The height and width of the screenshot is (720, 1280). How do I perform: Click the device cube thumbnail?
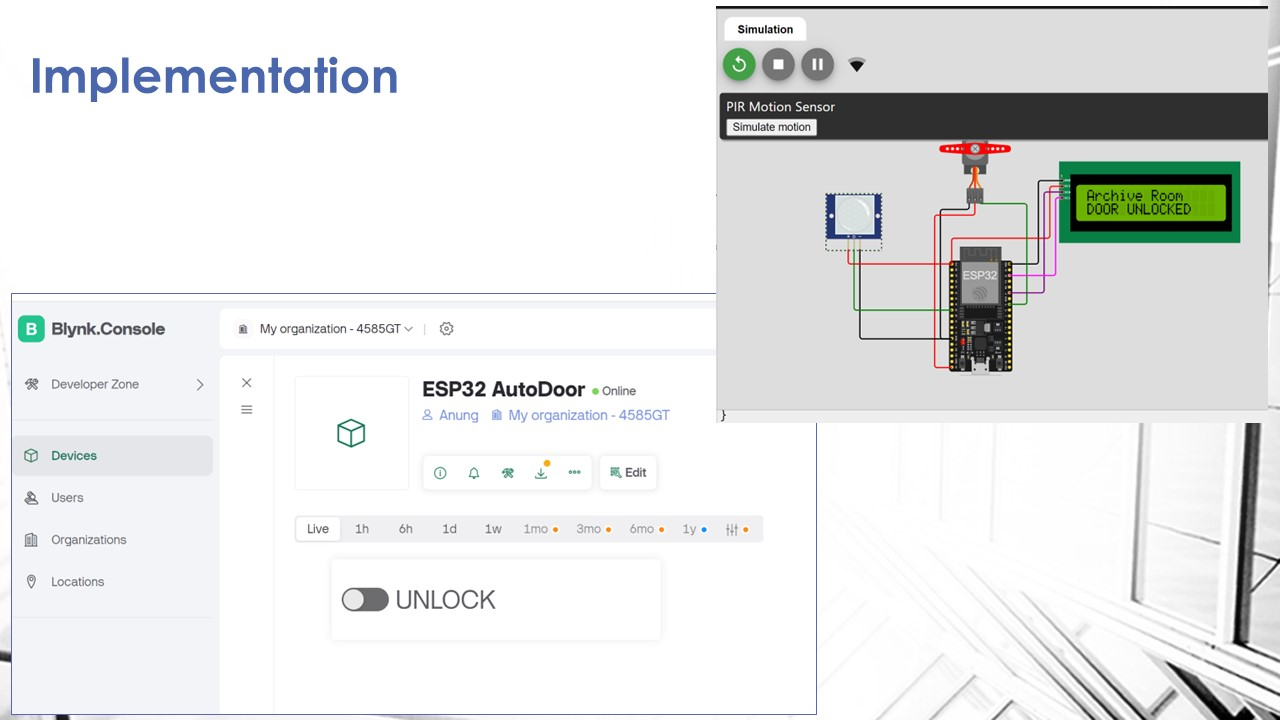click(351, 433)
